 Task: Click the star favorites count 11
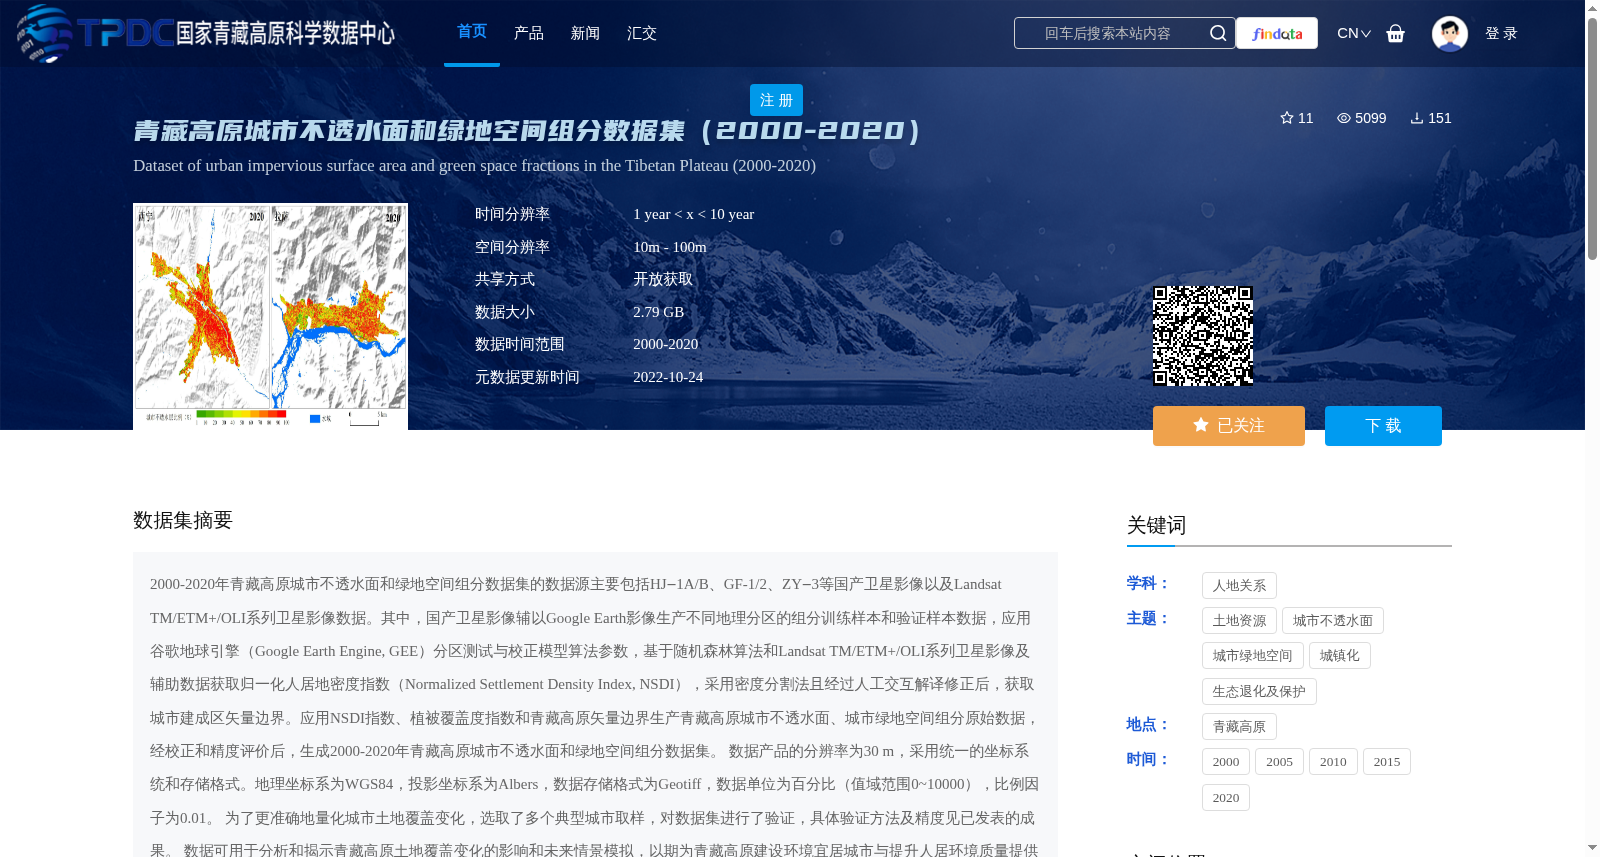1296,118
